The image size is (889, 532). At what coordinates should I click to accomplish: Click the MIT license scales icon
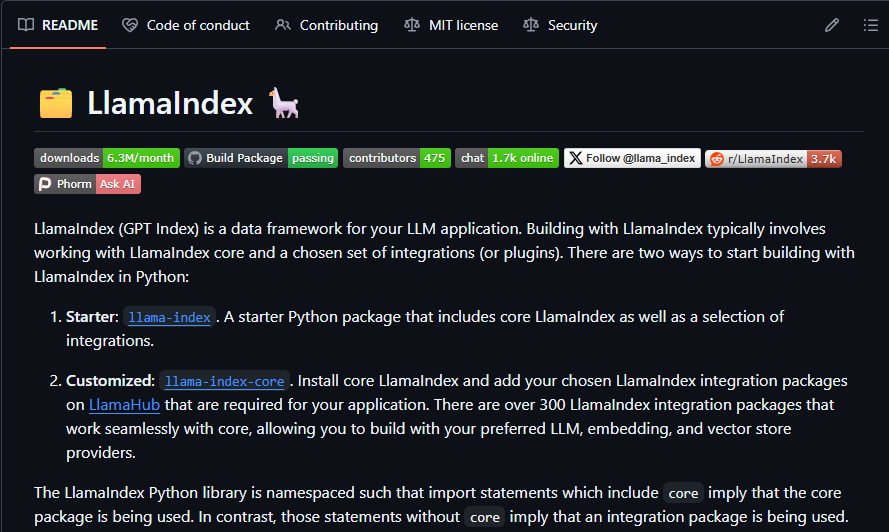(x=412, y=25)
